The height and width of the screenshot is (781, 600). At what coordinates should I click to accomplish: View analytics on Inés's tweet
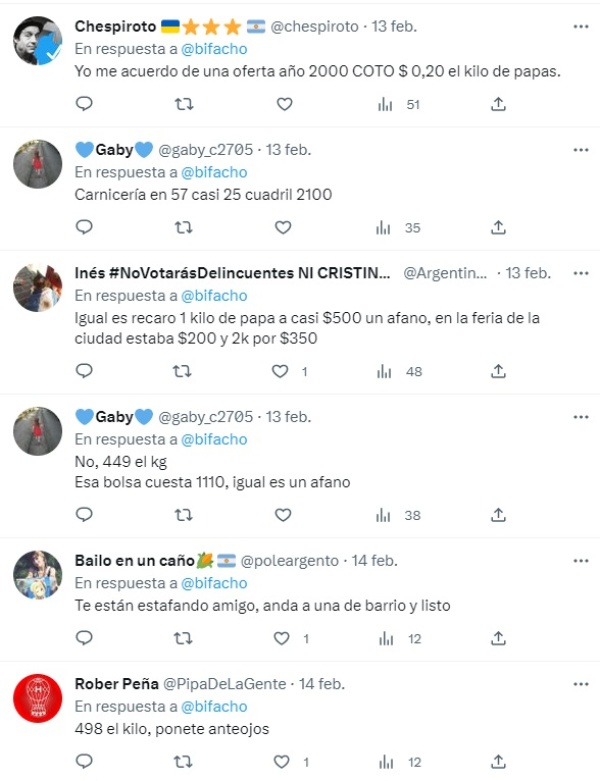(384, 371)
